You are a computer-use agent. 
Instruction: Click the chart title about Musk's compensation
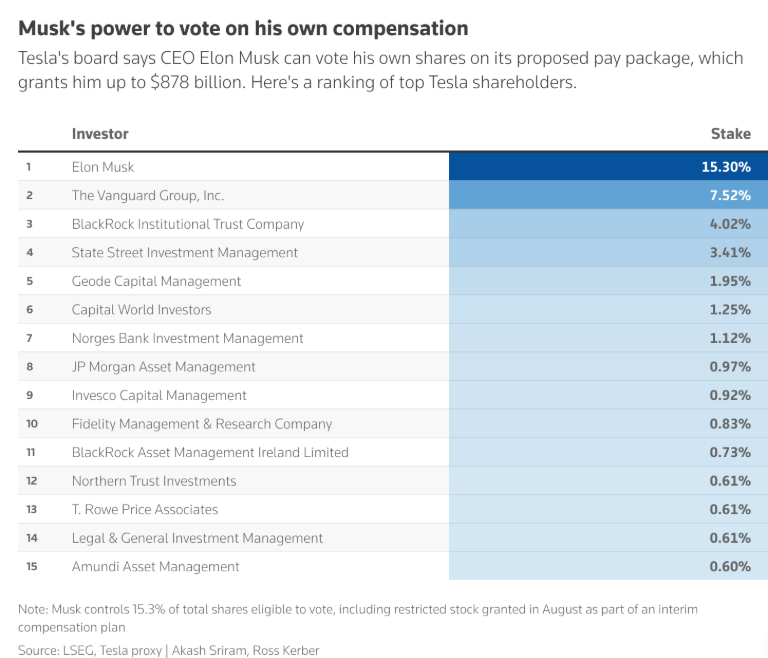click(x=243, y=28)
